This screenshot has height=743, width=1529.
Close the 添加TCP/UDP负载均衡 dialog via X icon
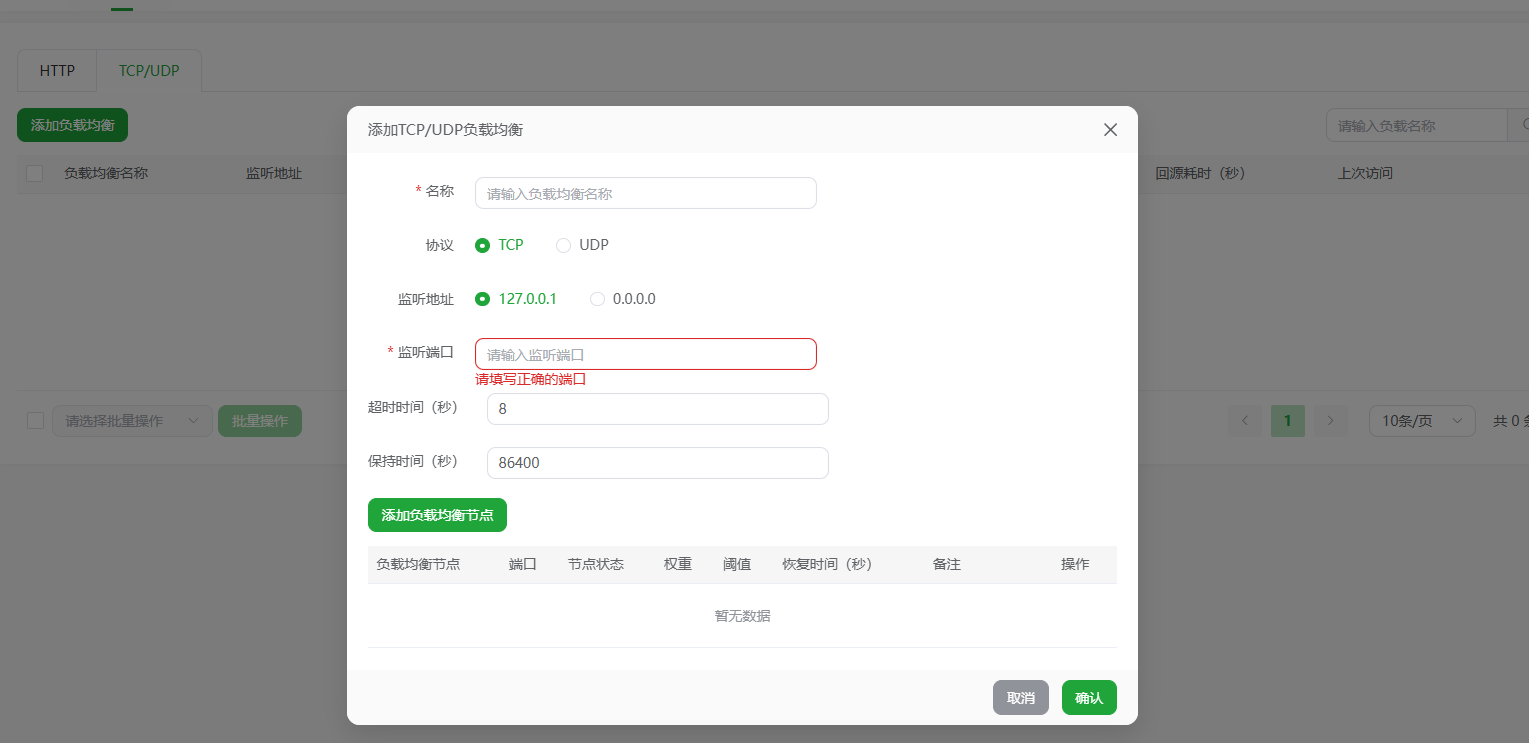pyautogui.click(x=1110, y=129)
